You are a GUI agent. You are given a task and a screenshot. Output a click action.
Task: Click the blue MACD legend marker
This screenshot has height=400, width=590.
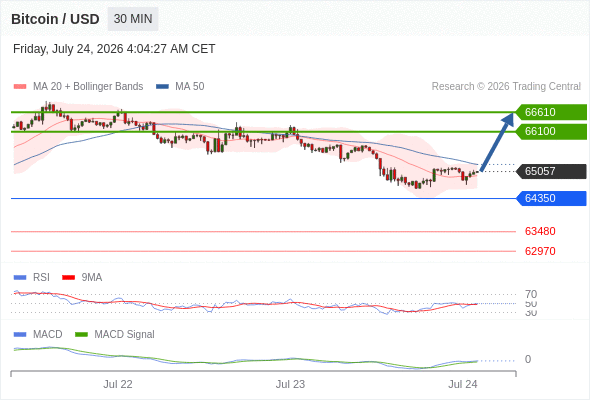pos(20,335)
